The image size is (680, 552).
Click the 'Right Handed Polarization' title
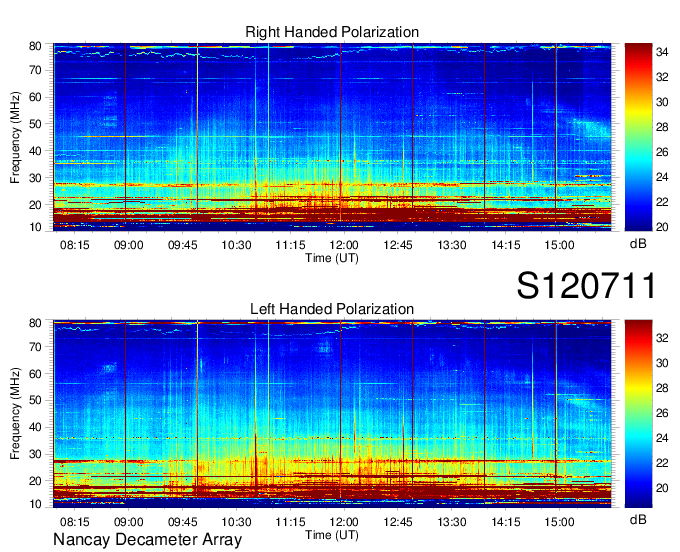point(332,32)
